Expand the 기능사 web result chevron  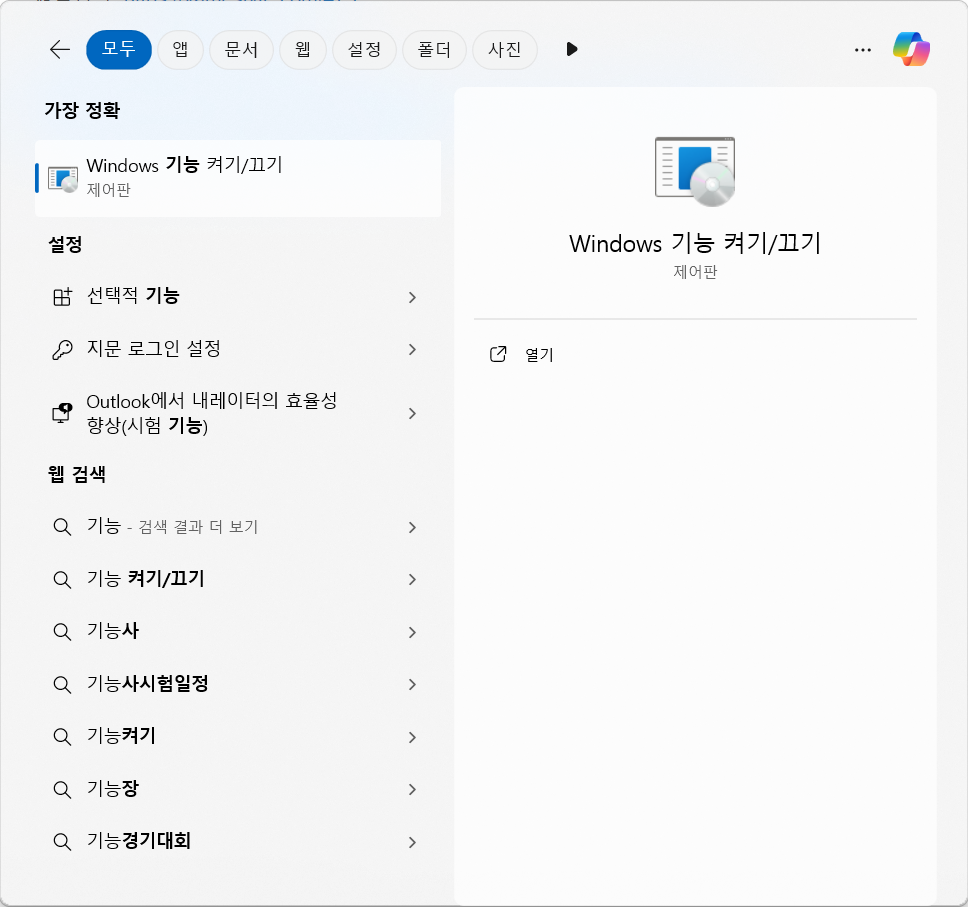pos(412,632)
